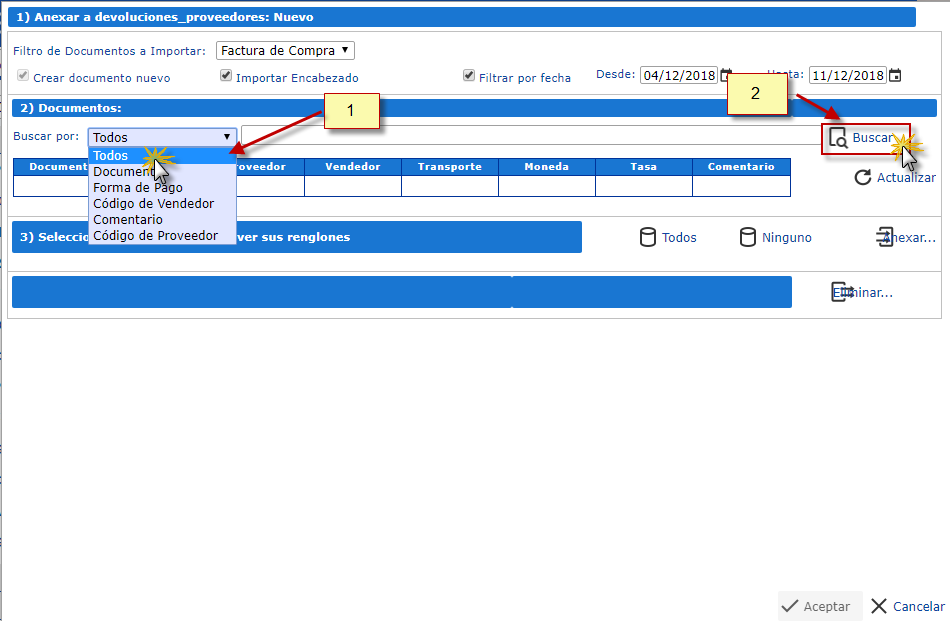This screenshot has height=621, width=950.
Task: Click the Actualizar label
Action: coord(906,178)
